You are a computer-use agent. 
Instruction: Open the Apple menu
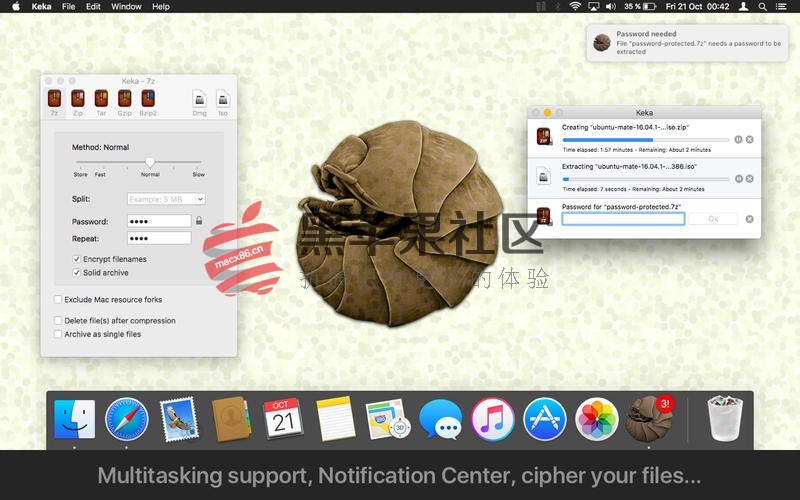pos(16,7)
